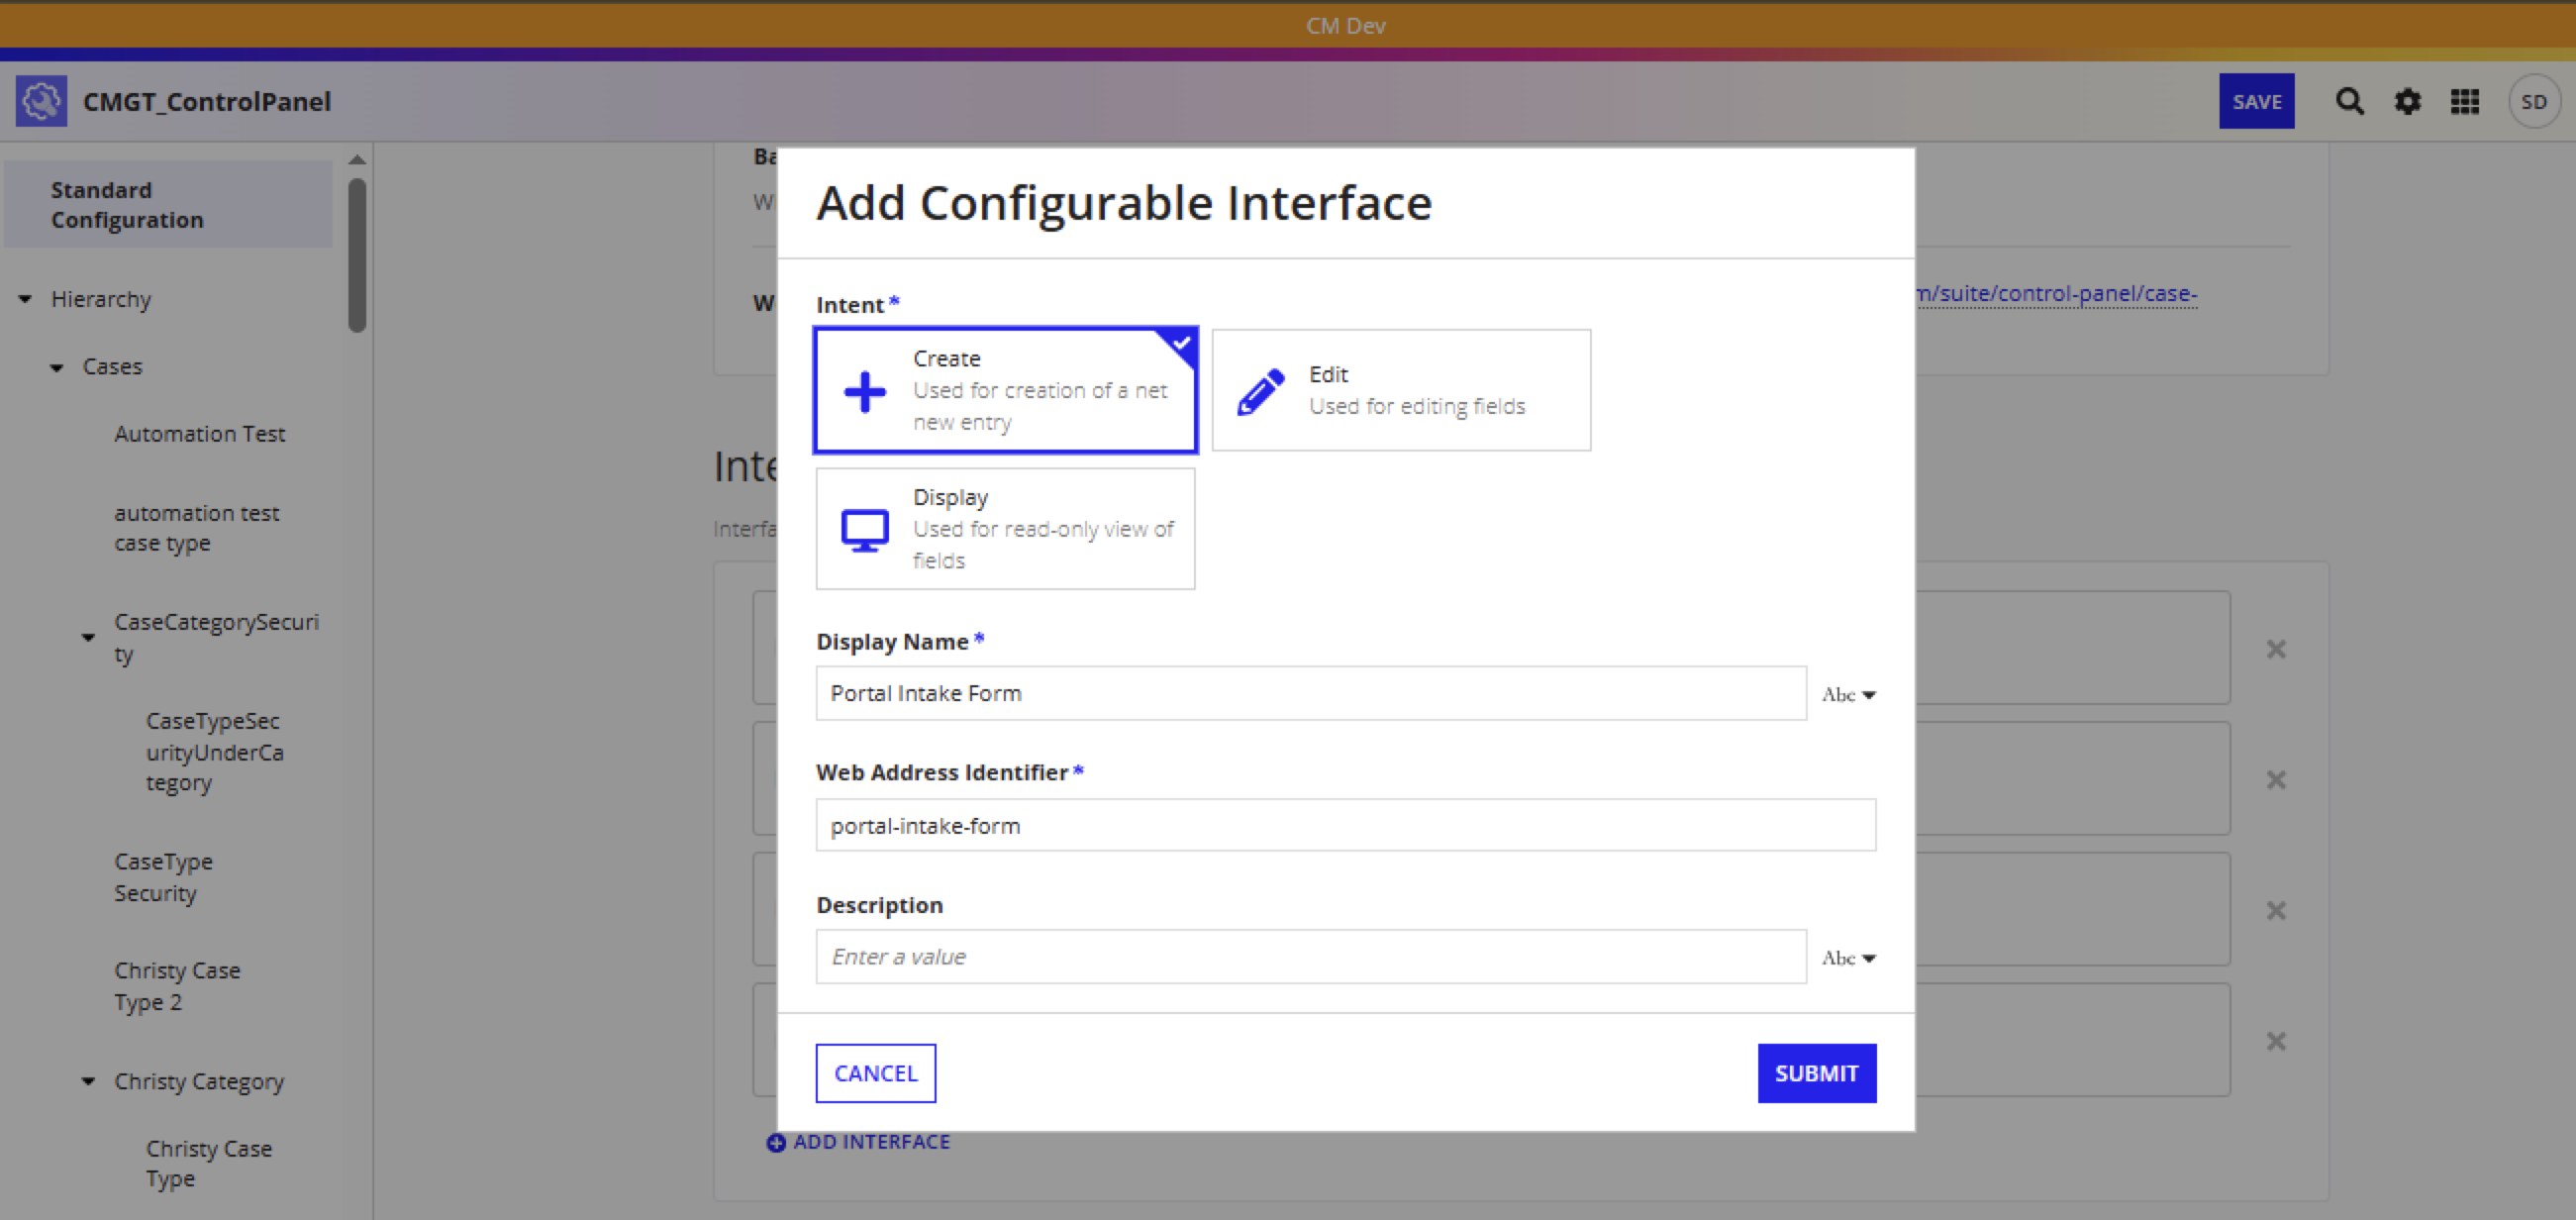The height and width of the screenshot is (1220, 2576).
Task: Click the SAVE button in header
Action: coord(2256,101)
